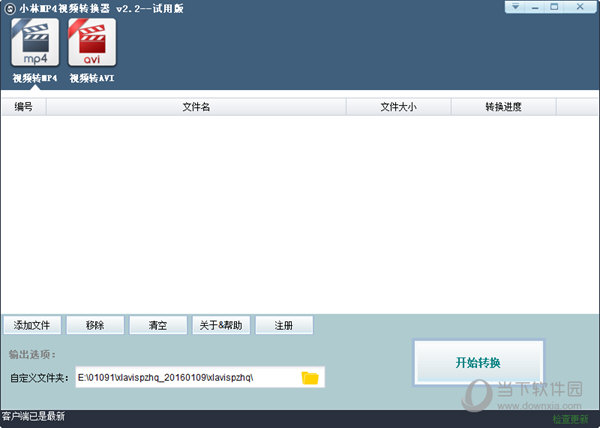Screen dimensions: 600x428
Task: Open the title bar dropdown arrow menu
Action: [x=516, y=7]
